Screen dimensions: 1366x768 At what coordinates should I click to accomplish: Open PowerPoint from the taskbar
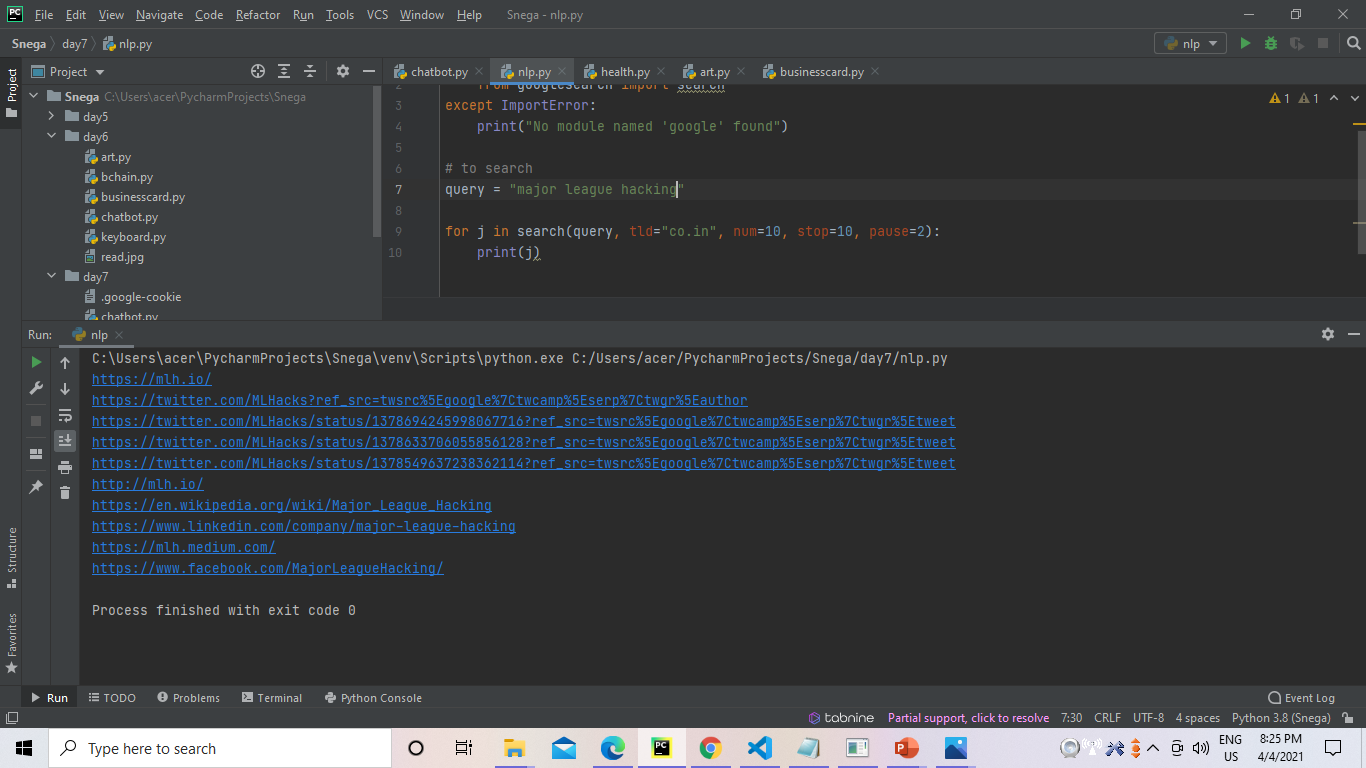pos(906,748)
